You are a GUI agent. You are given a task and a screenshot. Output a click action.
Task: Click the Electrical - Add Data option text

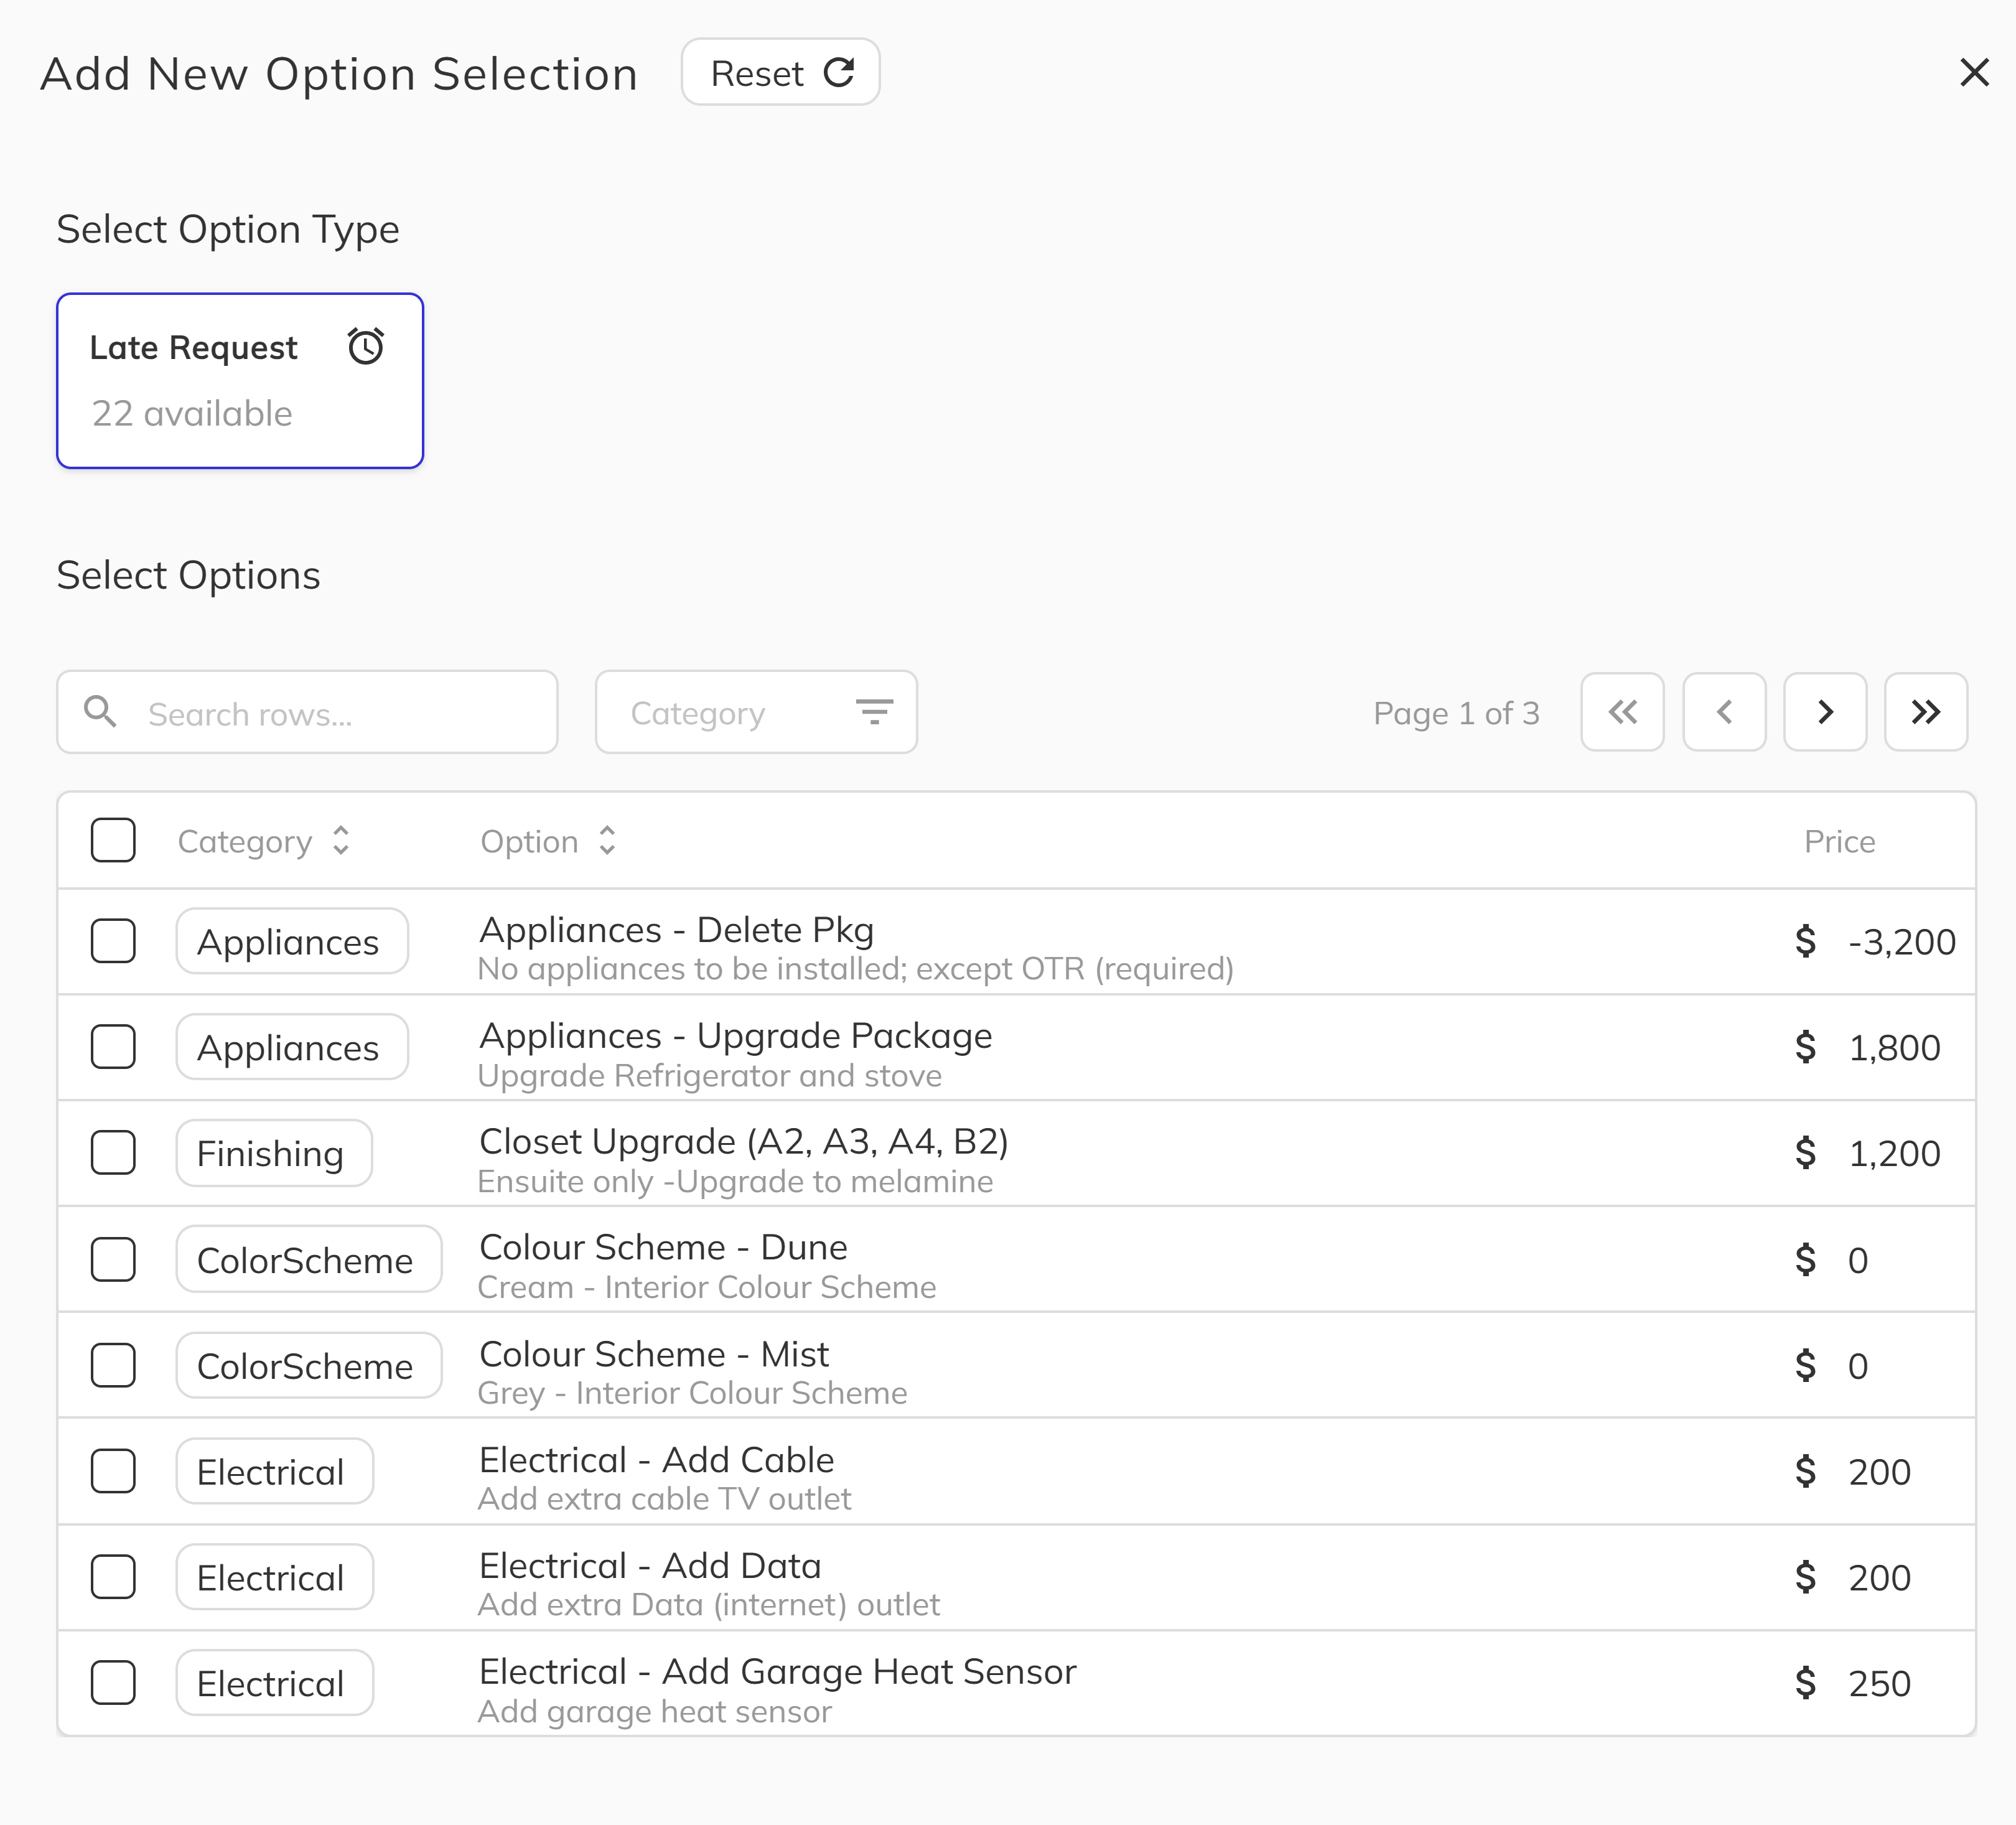tap(650, 1566)
